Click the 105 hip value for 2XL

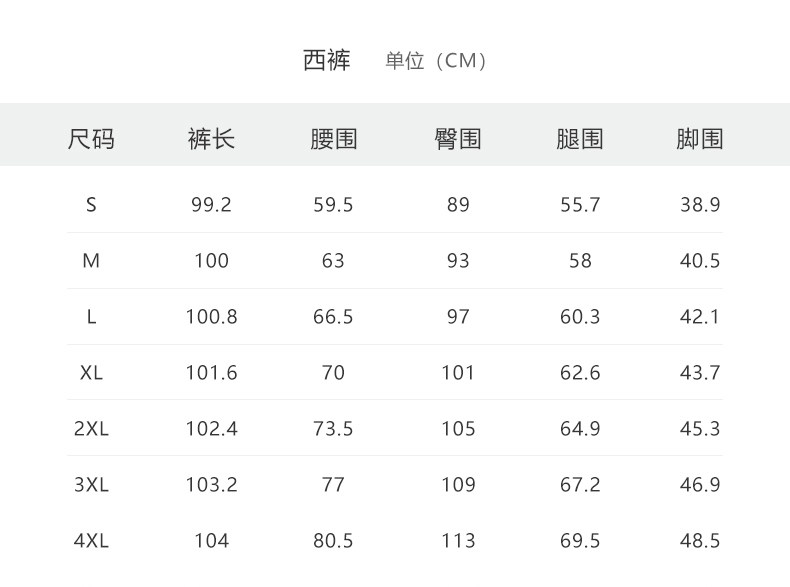click(458, 429)
